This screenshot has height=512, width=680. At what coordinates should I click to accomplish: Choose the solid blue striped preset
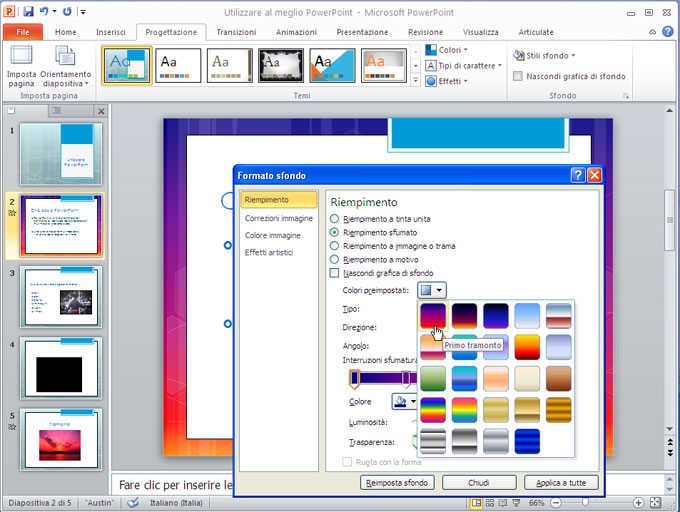pos(527,441)
